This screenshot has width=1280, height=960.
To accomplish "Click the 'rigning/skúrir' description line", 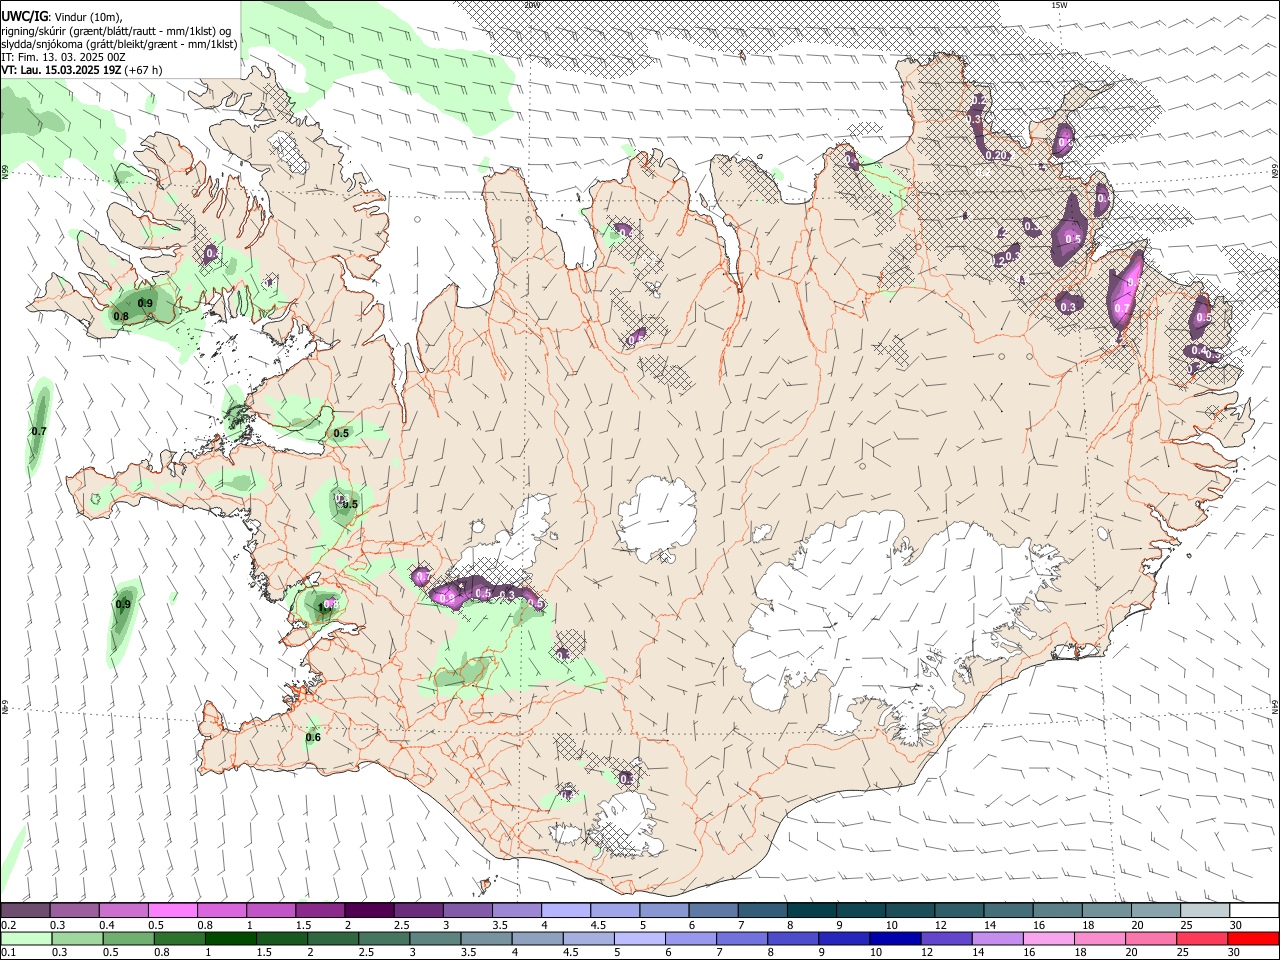I will click(116, 30).
